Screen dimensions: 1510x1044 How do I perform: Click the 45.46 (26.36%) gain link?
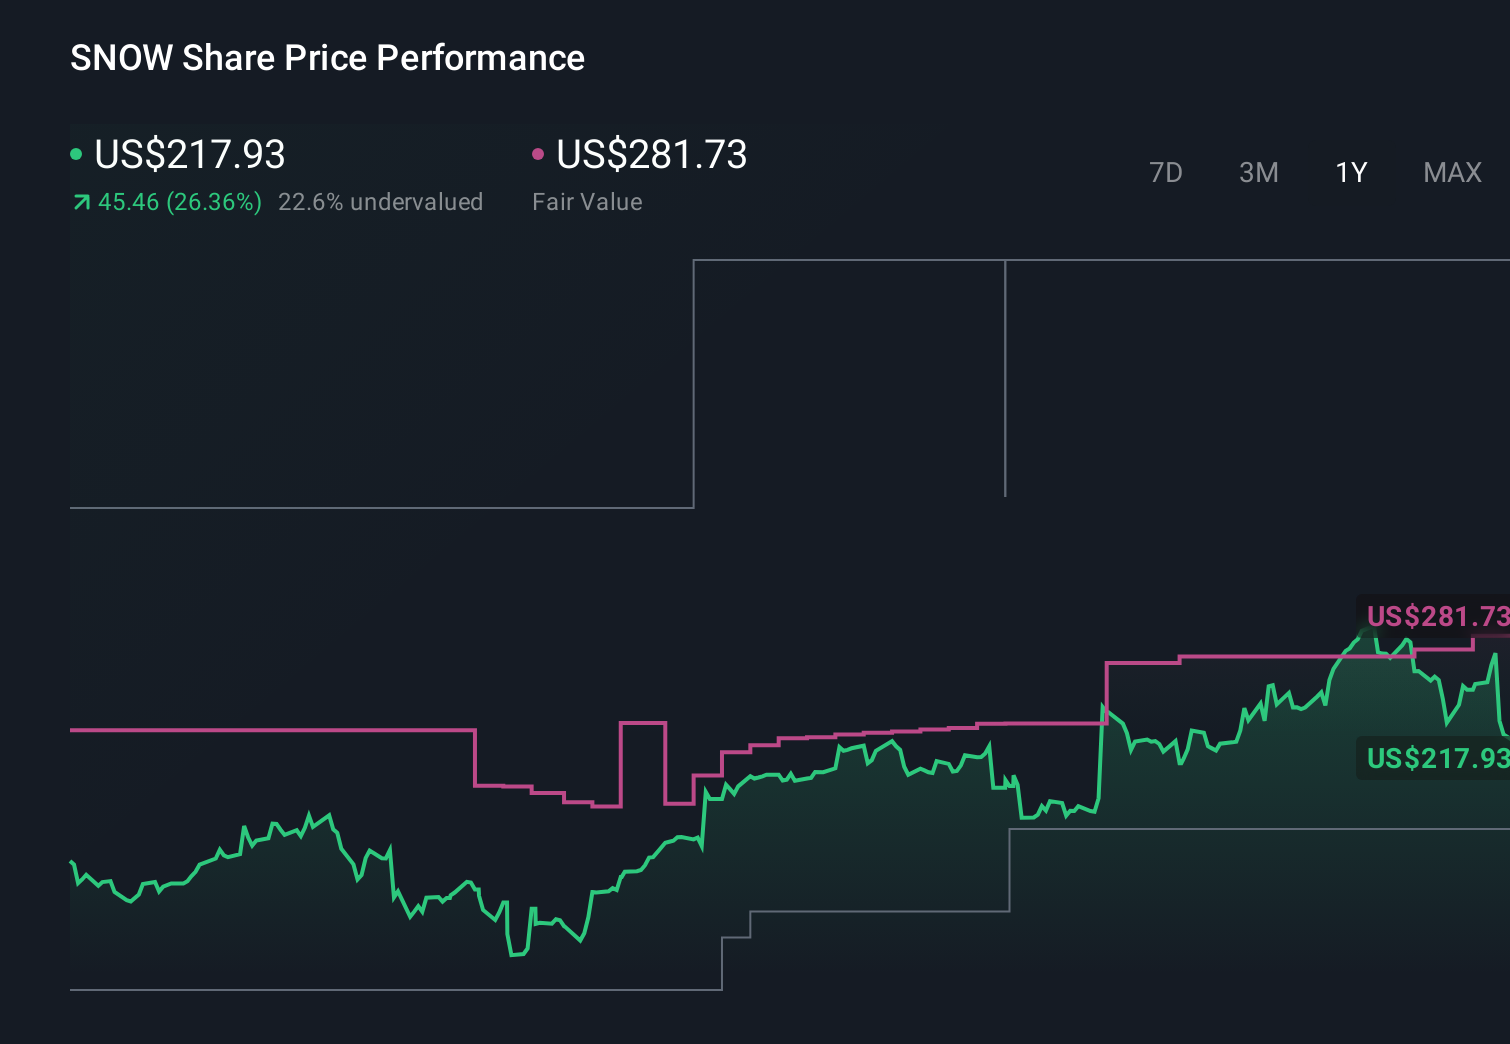coord(178,202)
